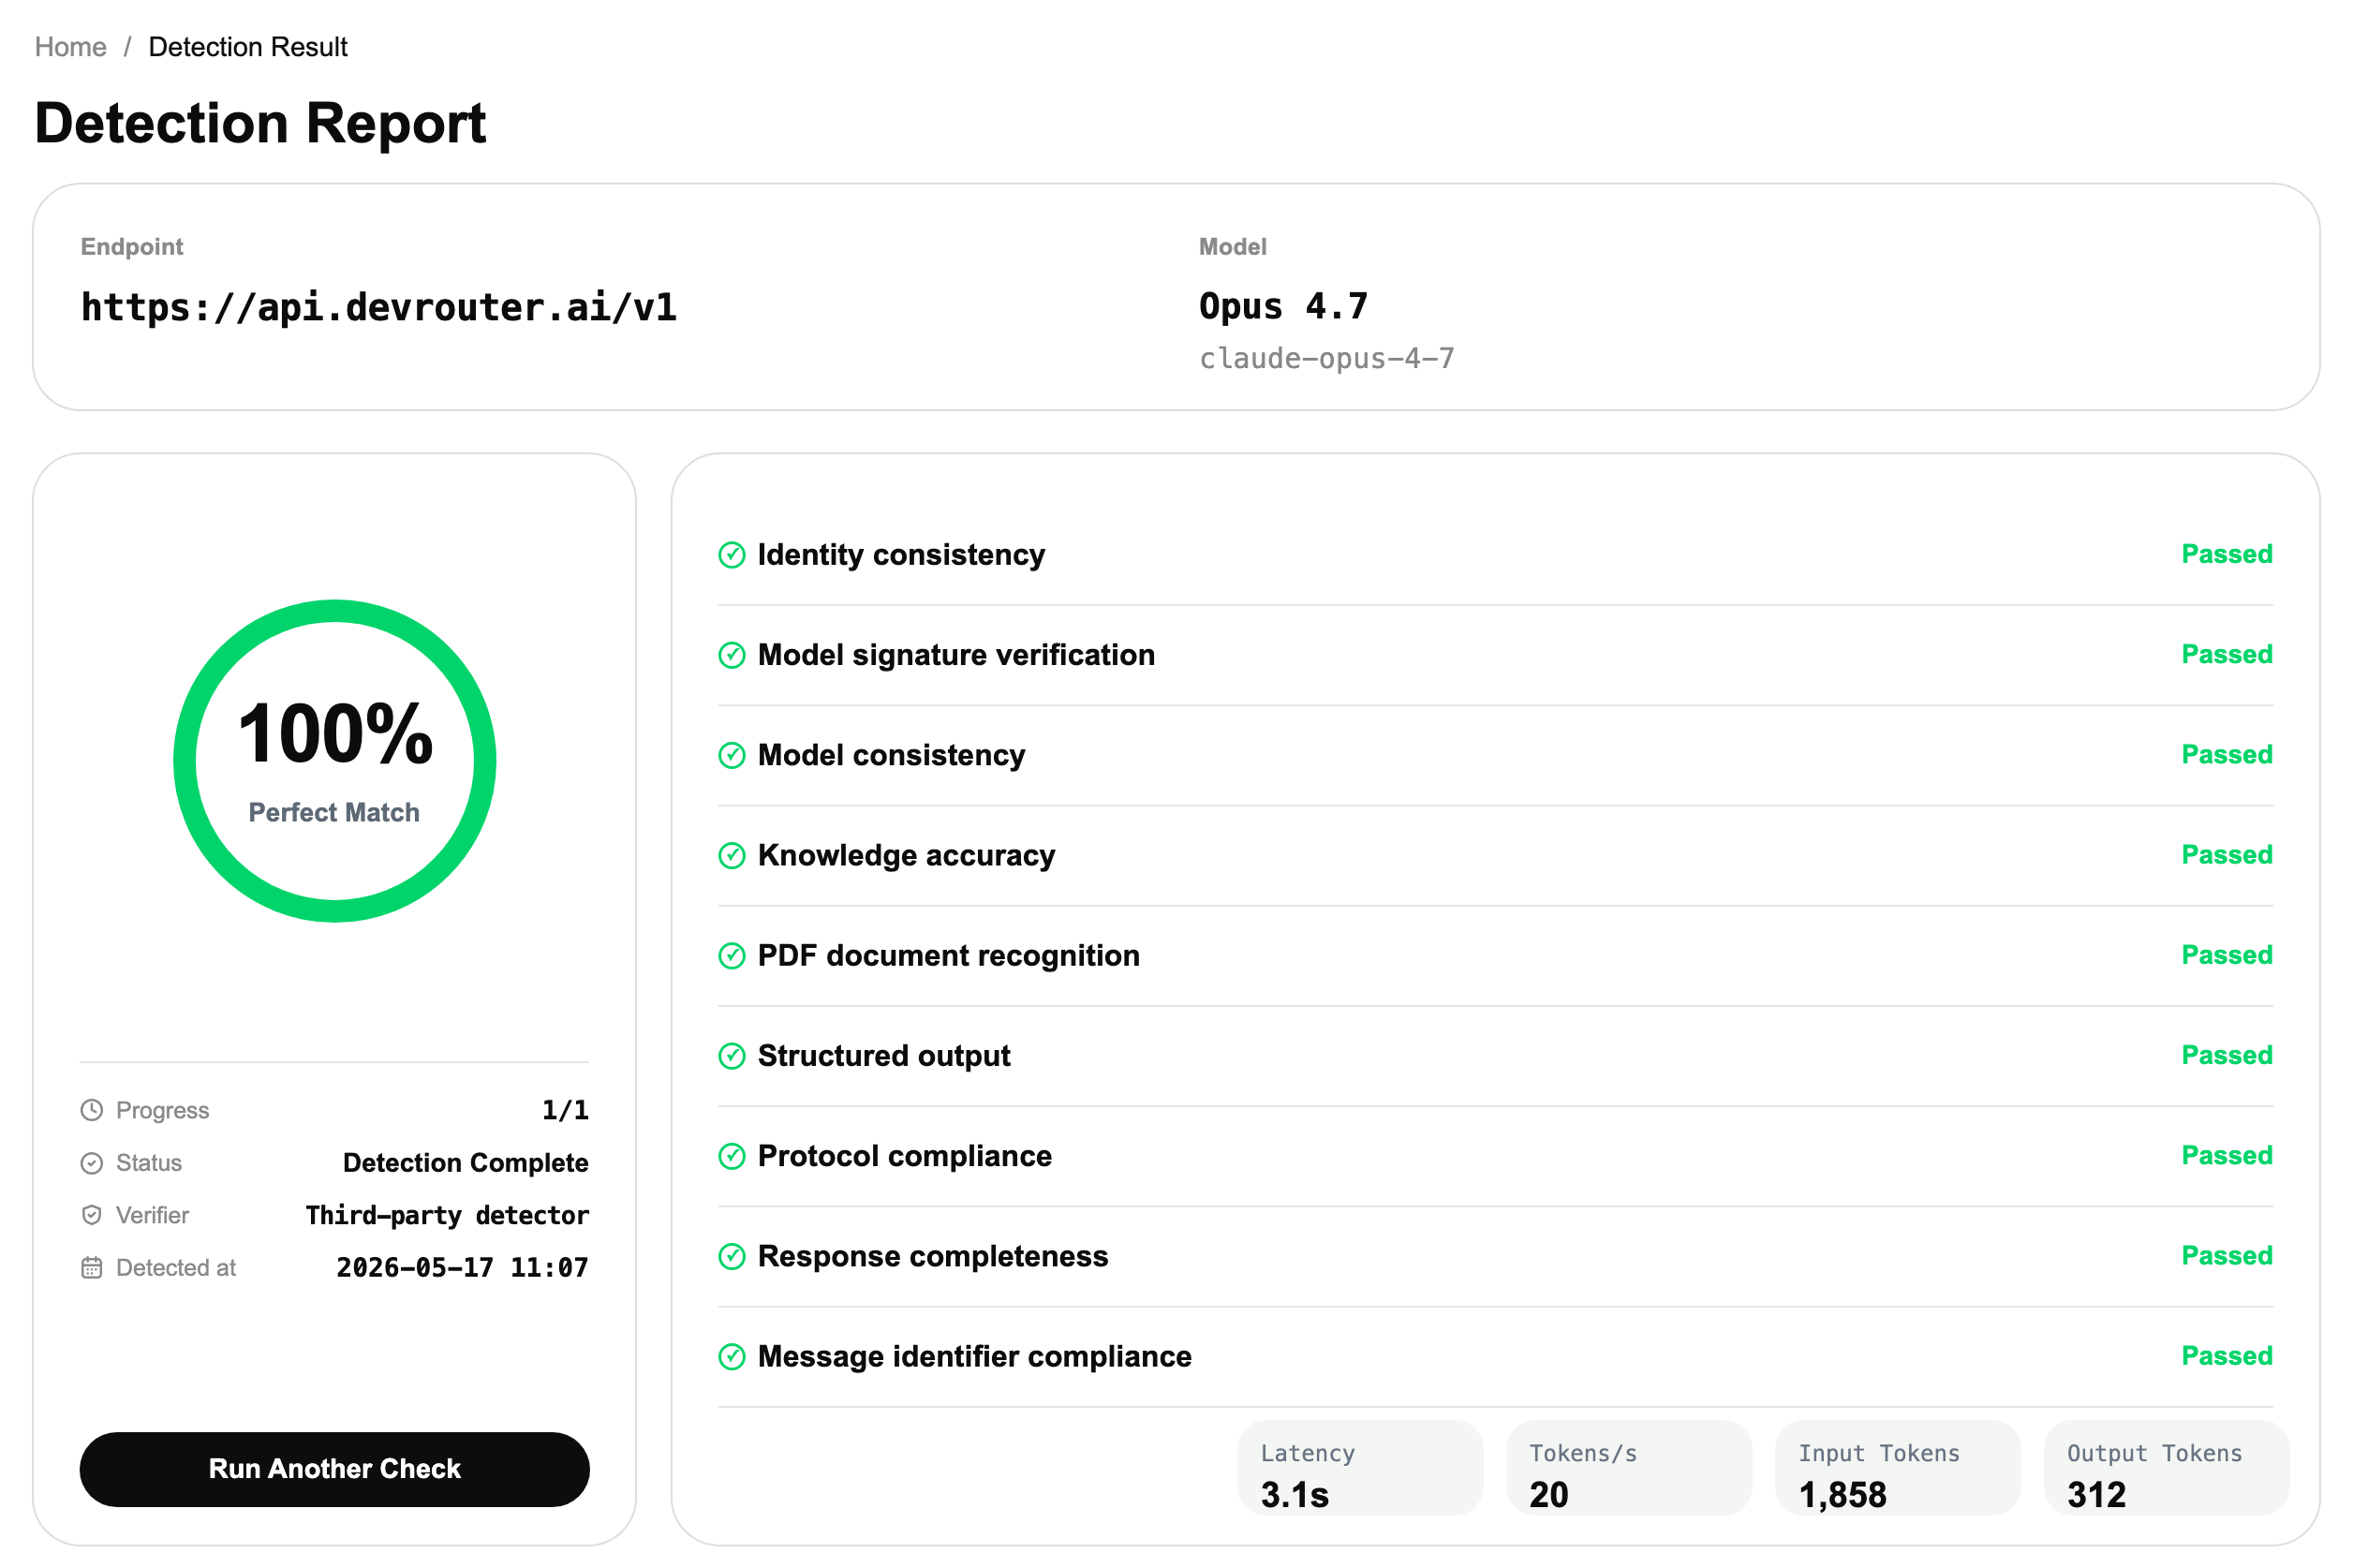
Task: Click the Model signature verification check icon
Action: pyautogui.click(x=732, y=655)
